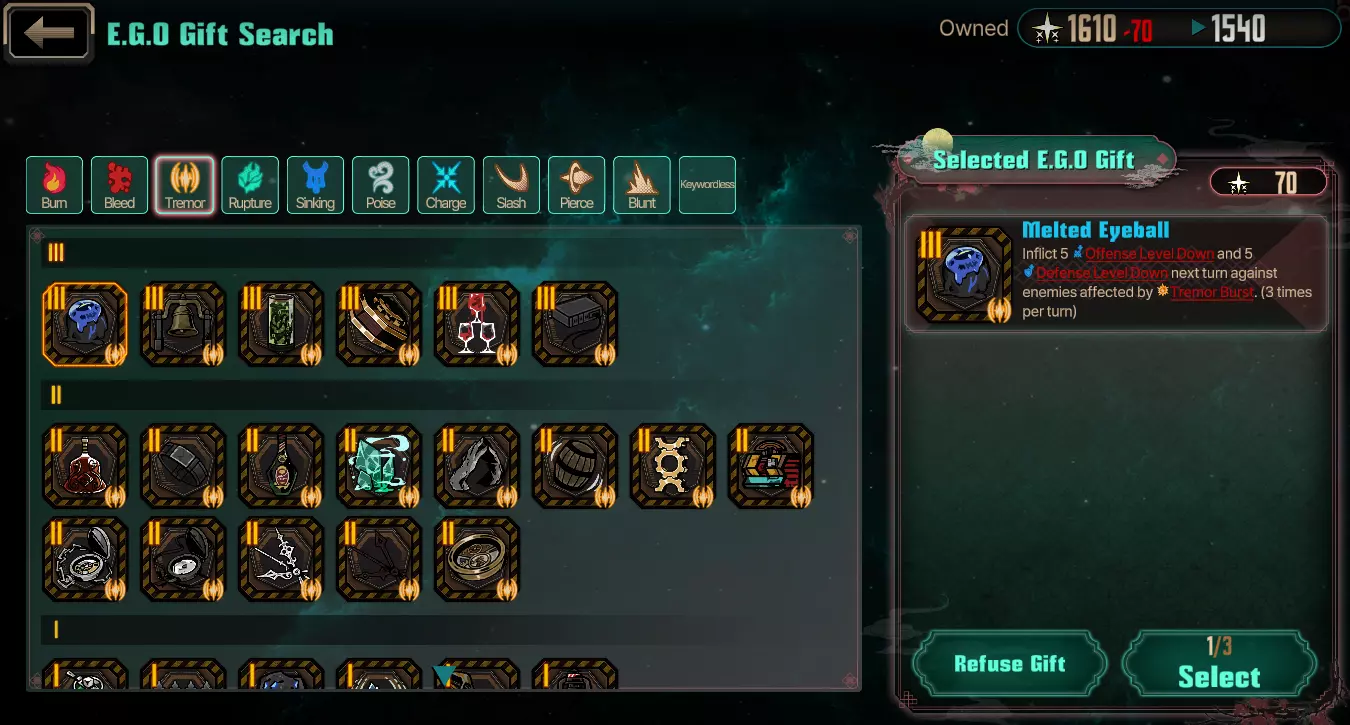The image size is (1350, 725).
Task: Switch to the Rupture filter tab
Action: (250, 185)
